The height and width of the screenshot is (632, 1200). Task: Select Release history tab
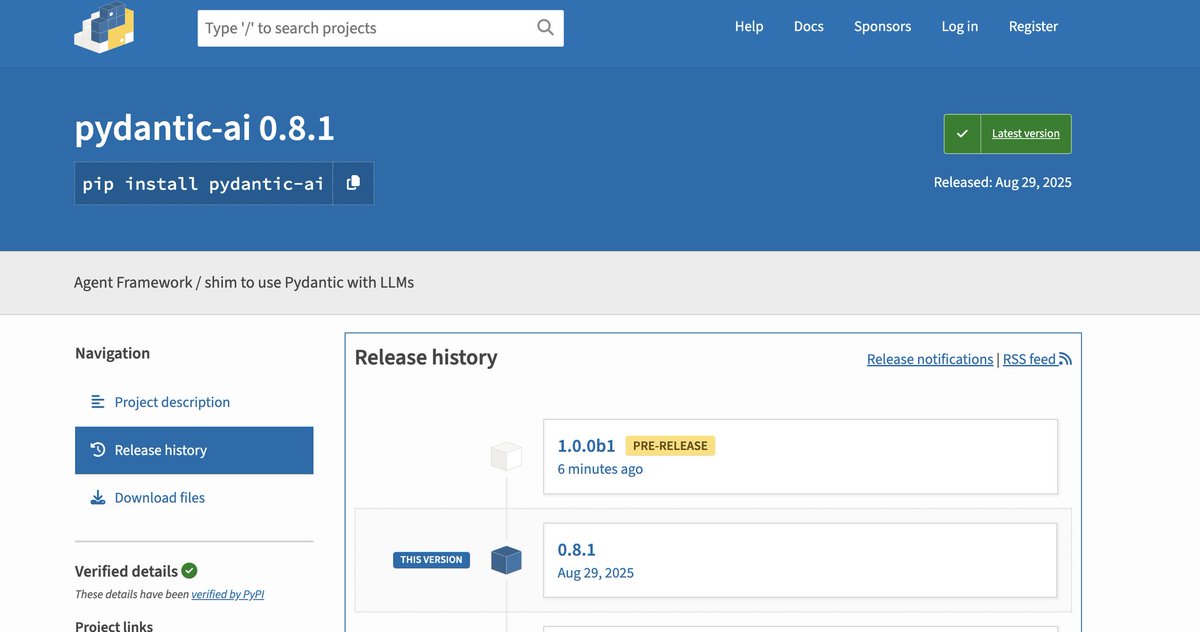(194, 450)
